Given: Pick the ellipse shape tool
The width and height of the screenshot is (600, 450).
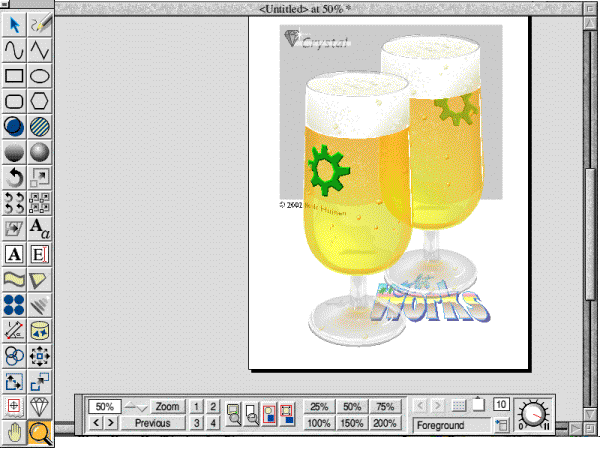Looking at the screenshot, I should click(x=40, y=75).
